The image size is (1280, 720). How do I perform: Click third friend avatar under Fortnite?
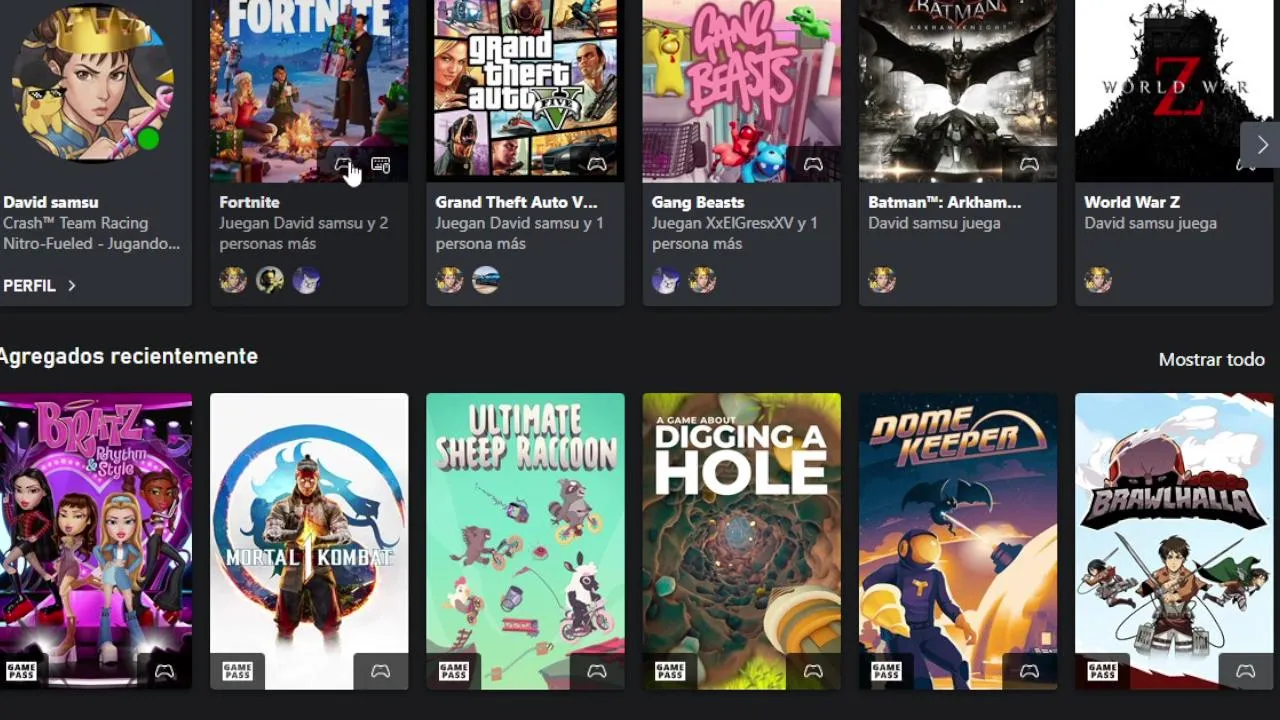(x=306, y=280)
